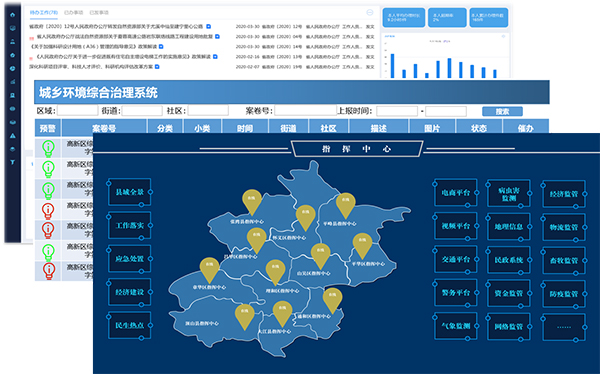The height and width of the screenshot is (374, 600).
Task: Open the 县城全景 panel button
Action: [x=130, y=192]
